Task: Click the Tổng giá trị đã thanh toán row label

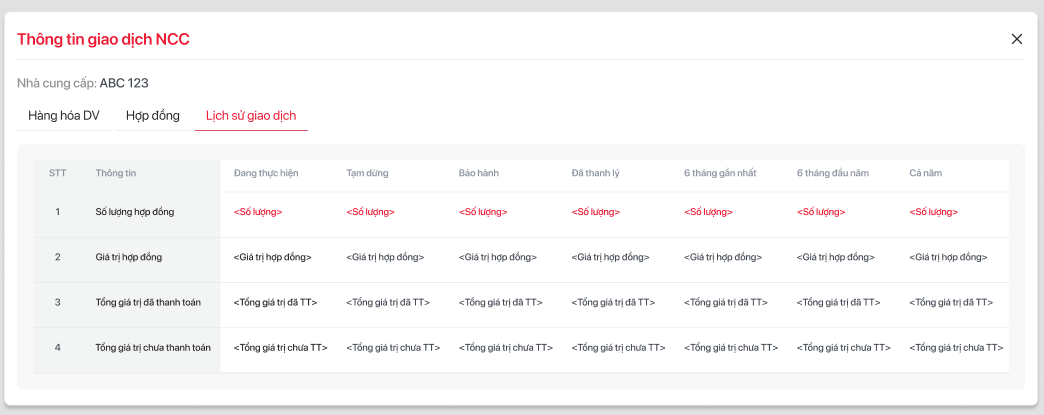Action: [148, 302]
